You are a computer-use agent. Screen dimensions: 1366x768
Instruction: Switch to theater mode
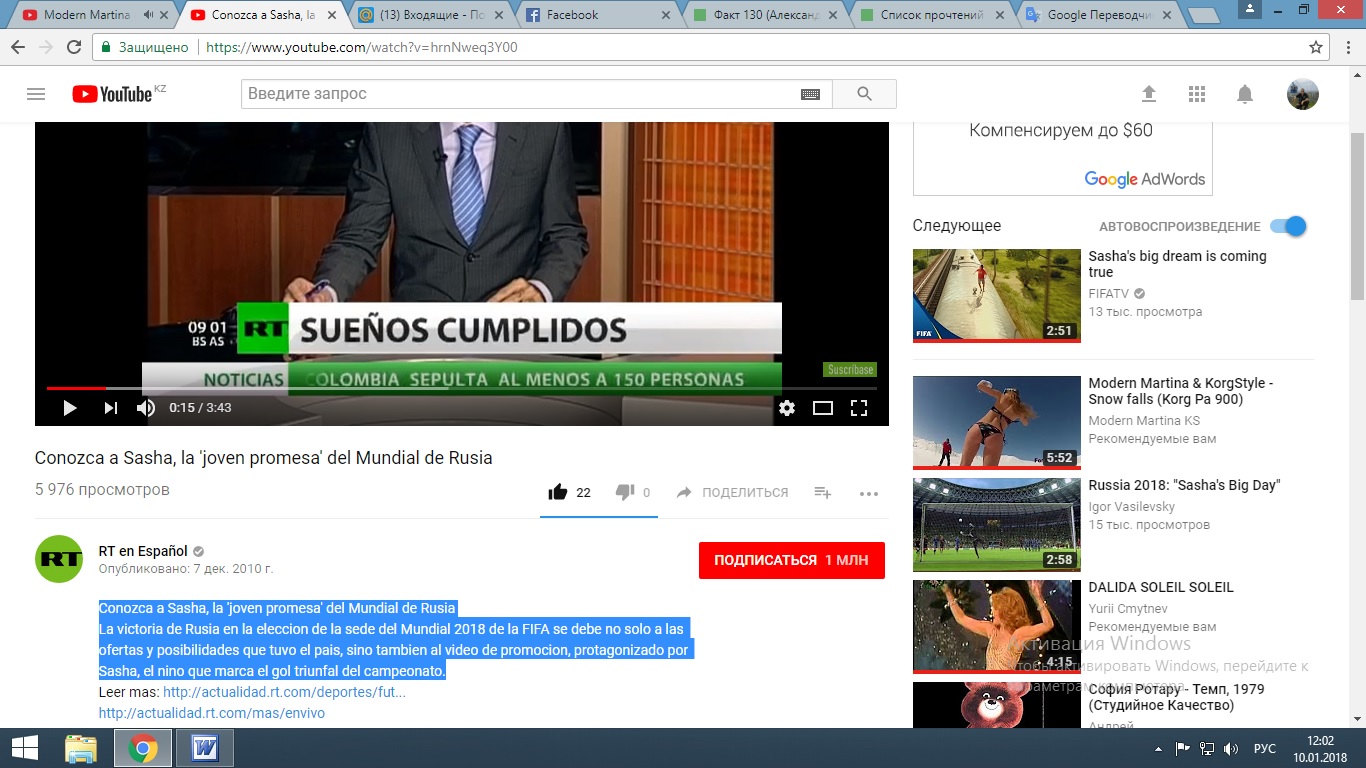(x=823, y=407)
